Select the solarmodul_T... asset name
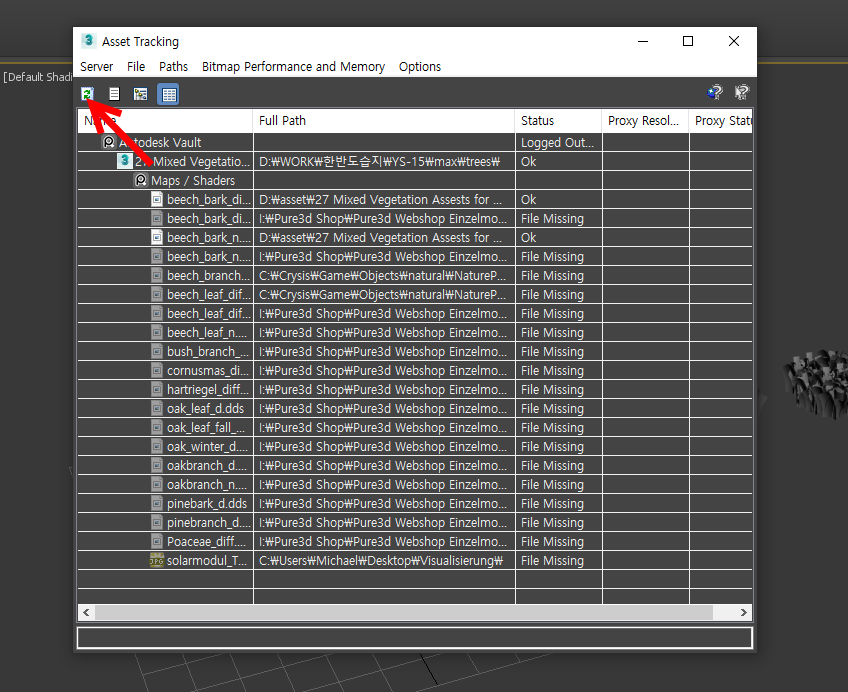This screenshot has width=848, height=692. 207,560
